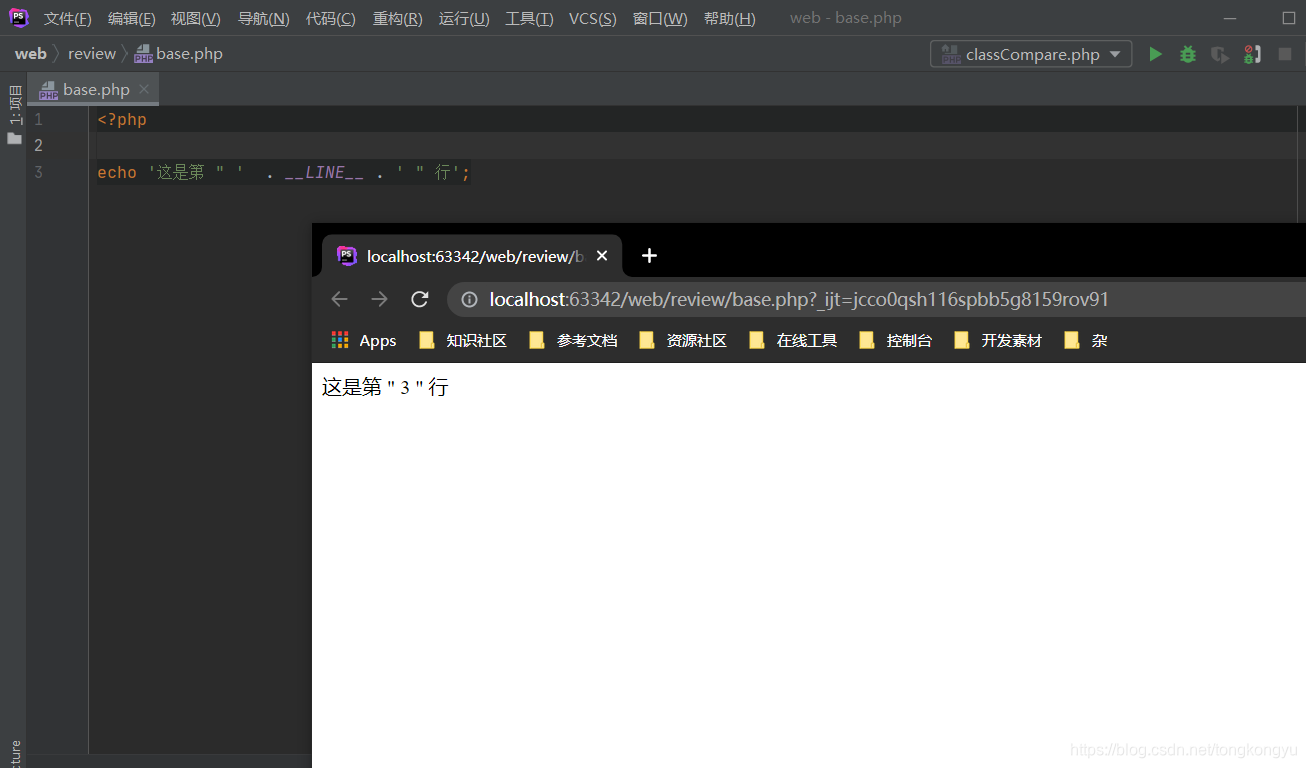This screenshot has width=1306, height=768.
Task: Click the base.php breadcrumb item
Action: point(179,54)
